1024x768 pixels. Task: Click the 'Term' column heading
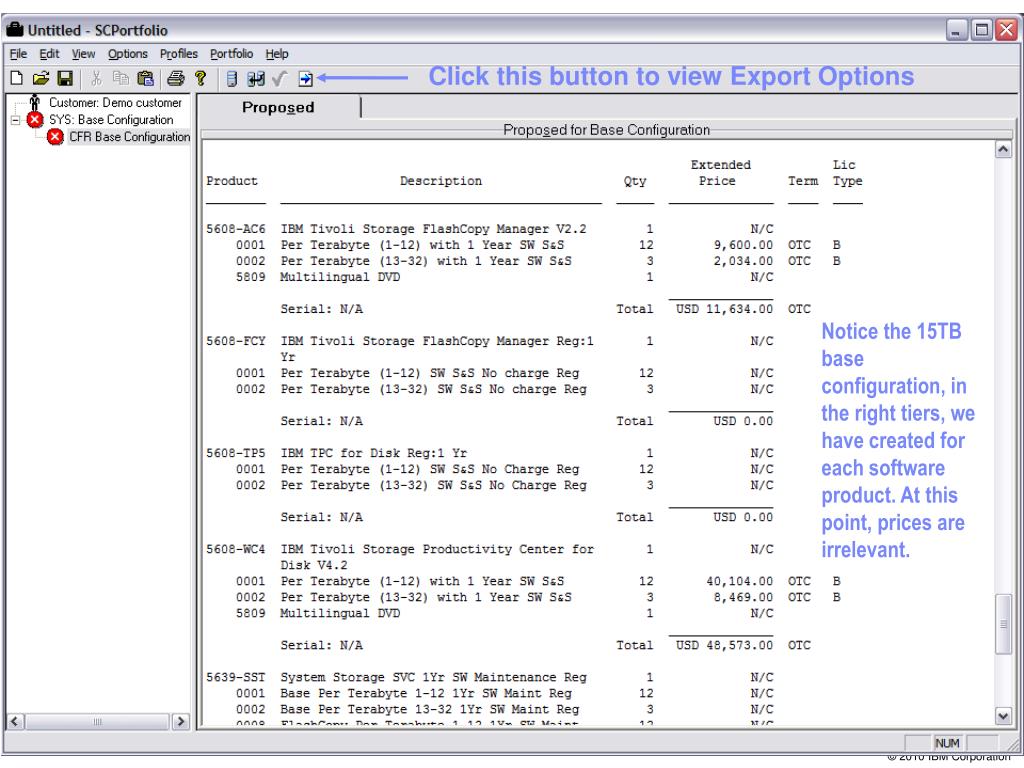click(x=803, y=181)
